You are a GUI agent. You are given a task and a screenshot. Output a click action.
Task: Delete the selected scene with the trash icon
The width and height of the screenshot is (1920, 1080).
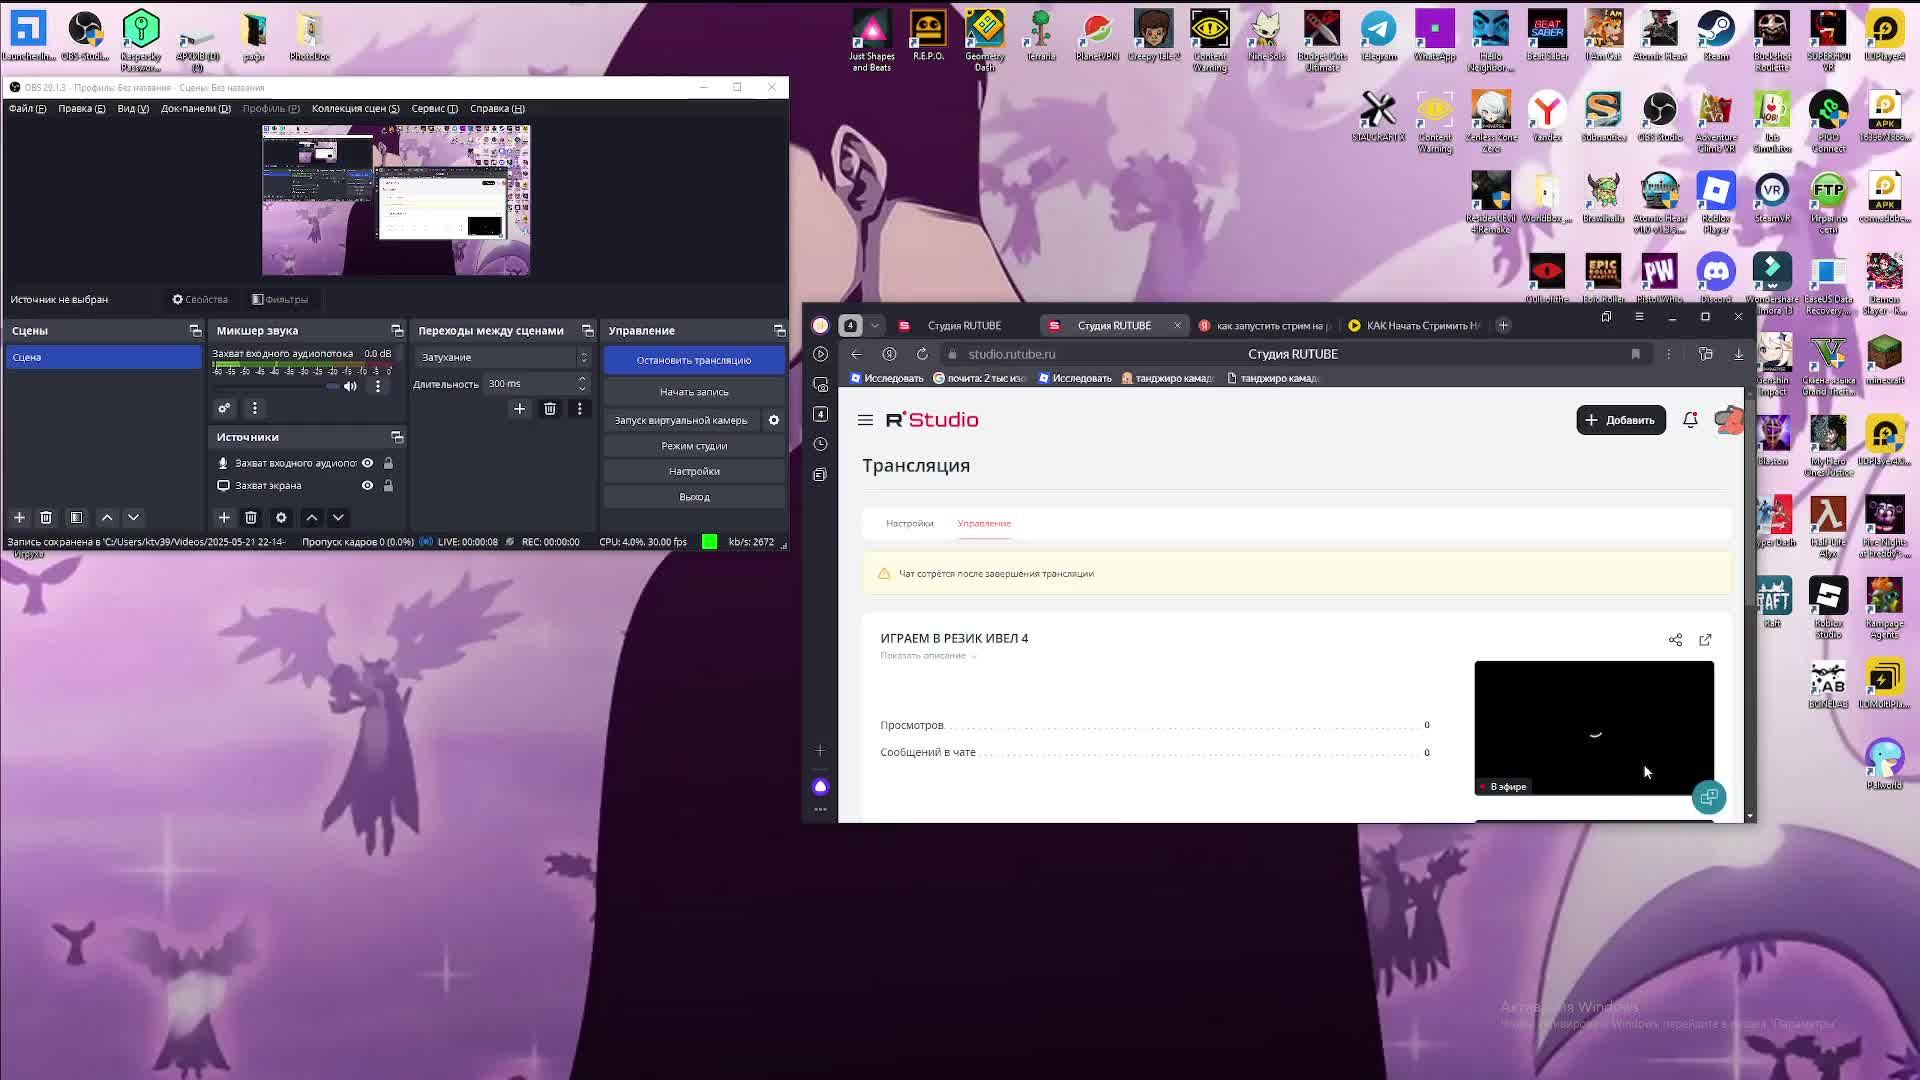tap(46, 517)
